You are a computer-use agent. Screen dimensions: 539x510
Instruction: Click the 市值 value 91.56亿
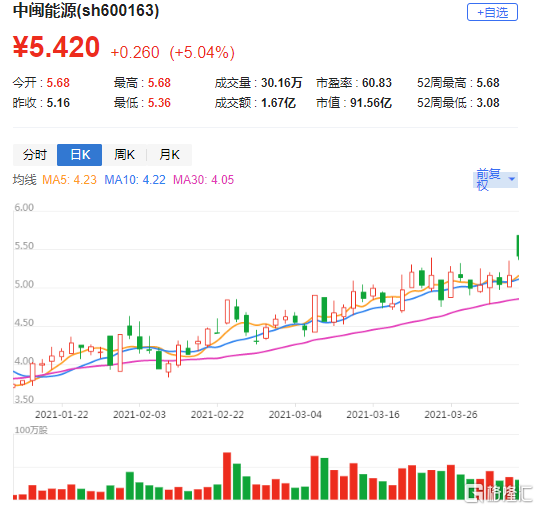371,103
